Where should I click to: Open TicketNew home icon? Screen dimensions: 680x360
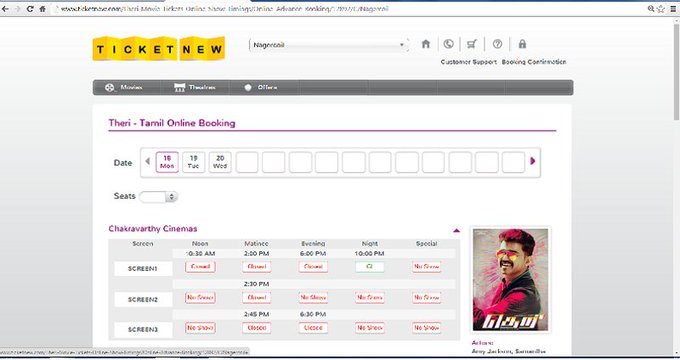point(426,44)
